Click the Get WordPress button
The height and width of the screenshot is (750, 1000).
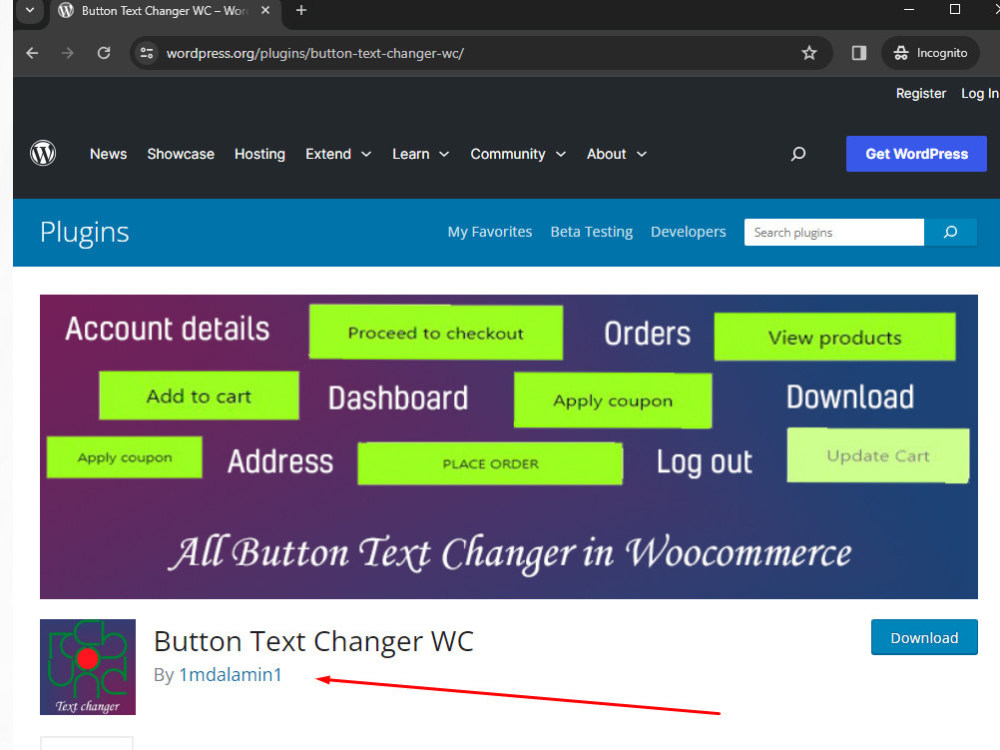pos(916,154)
